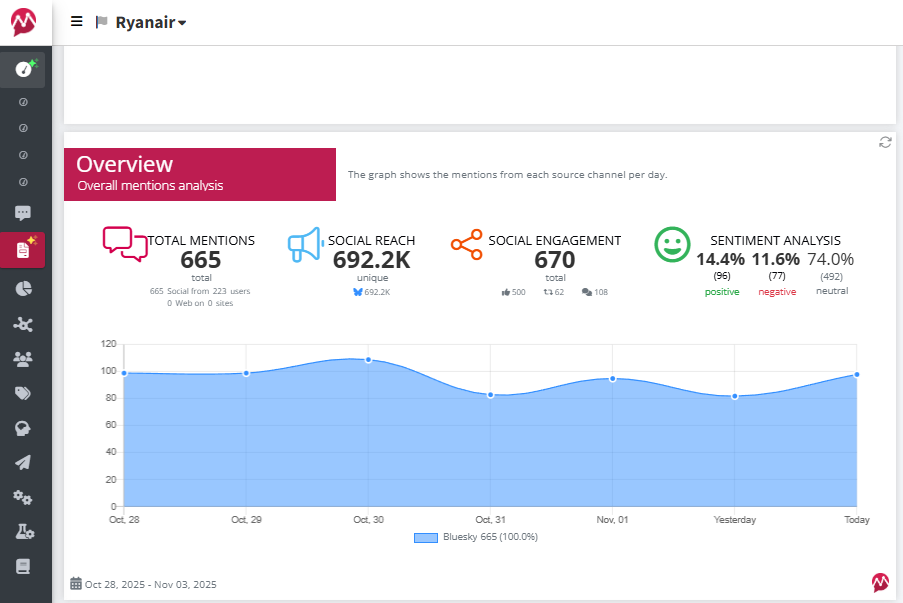
Task: Click the refresh icon on Overview card
Action: click(885, 142)
